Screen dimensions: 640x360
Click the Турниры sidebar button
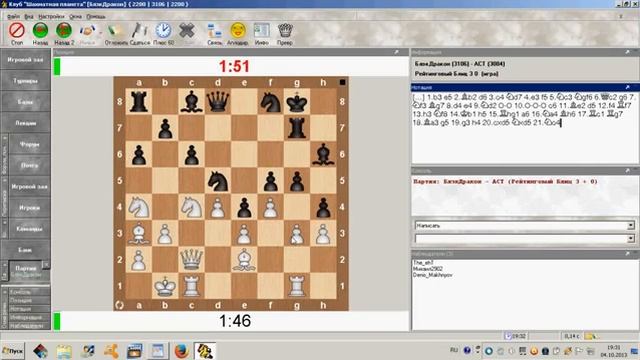25,81
